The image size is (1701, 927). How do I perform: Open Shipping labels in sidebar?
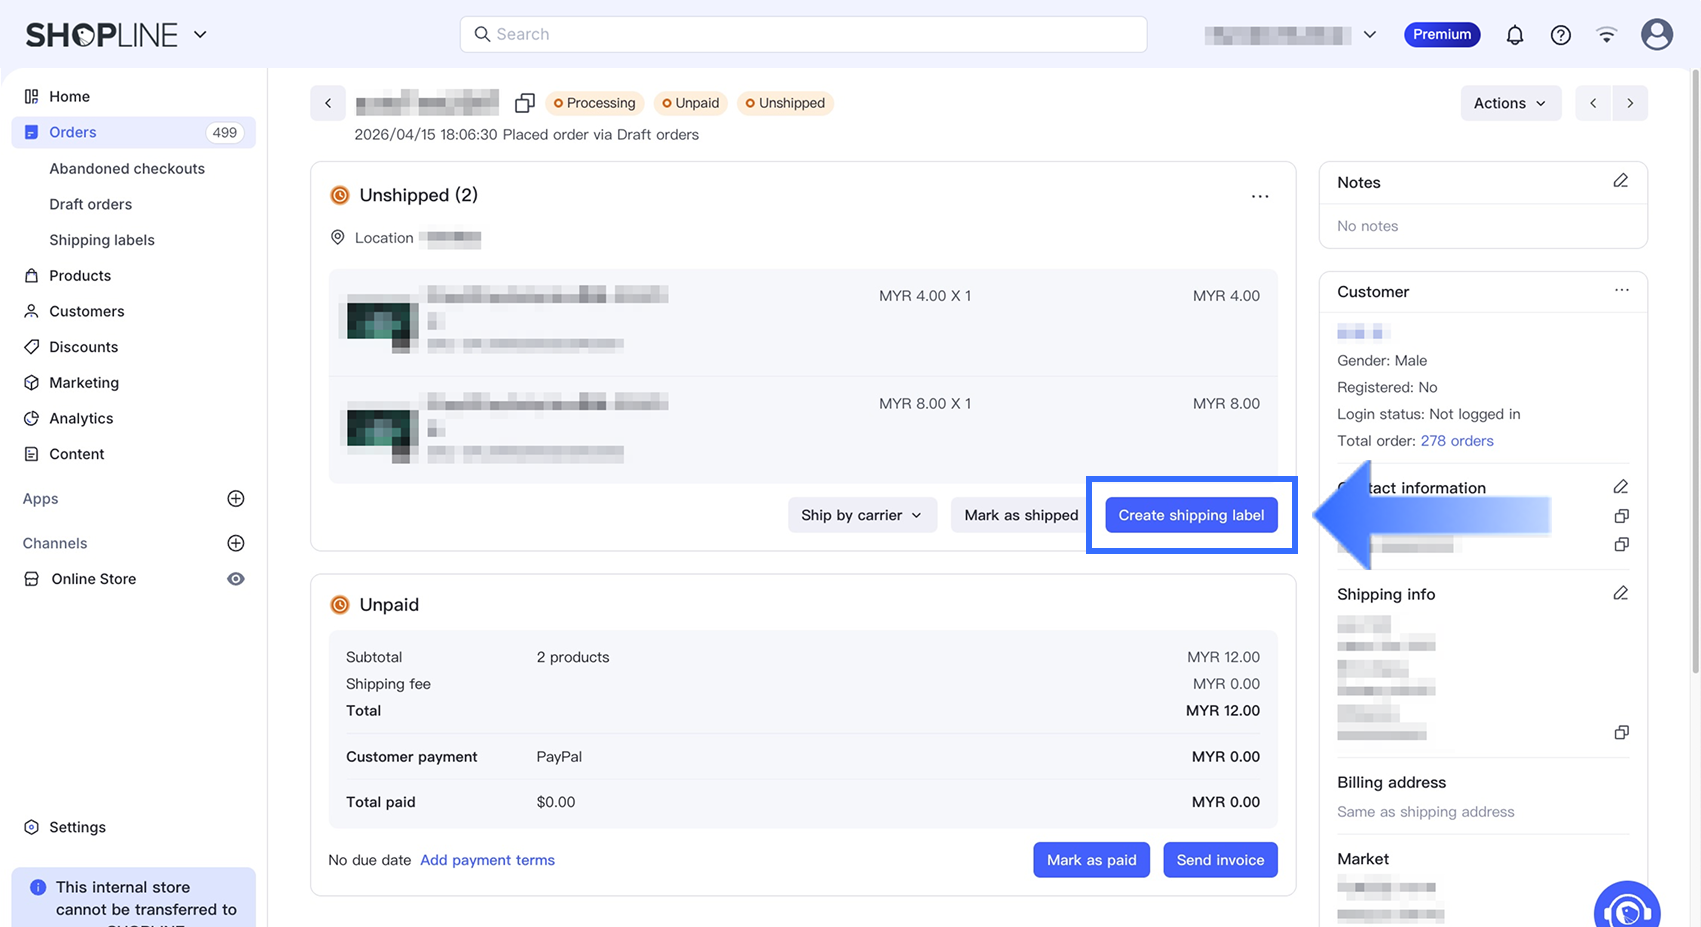tap(102, 240)
